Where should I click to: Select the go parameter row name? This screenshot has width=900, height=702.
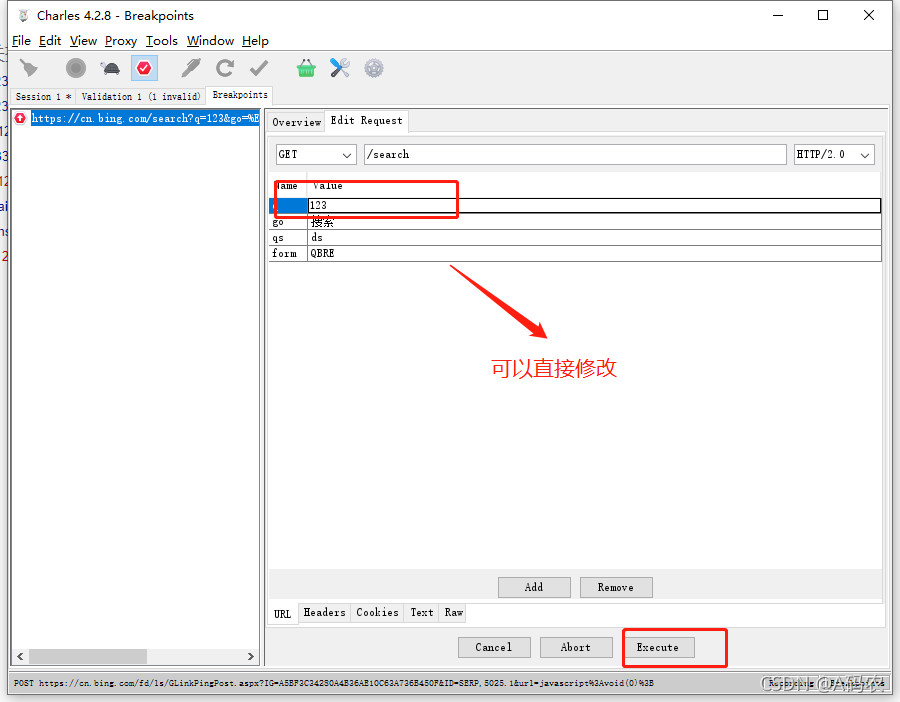pyautogui.click(x=288, y=222)
